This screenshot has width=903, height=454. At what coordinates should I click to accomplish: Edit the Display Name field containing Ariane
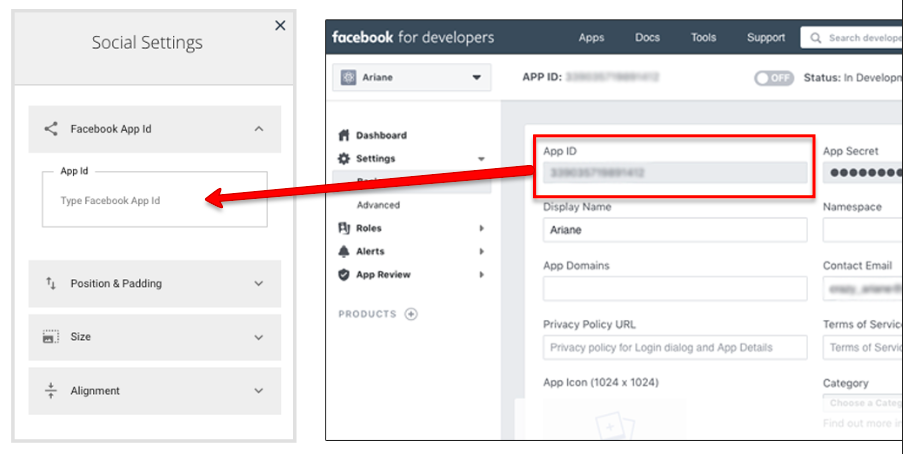coord(675,230)
